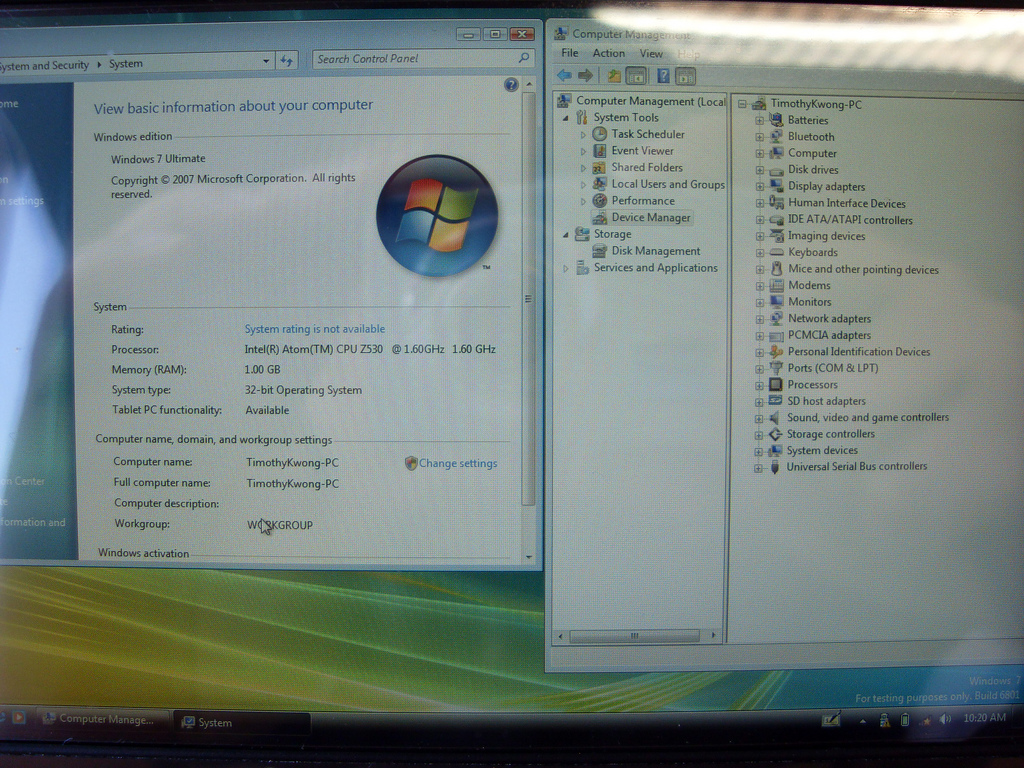Viewport: 1024px width, 768px height.
Task: Click the refresh button beside the address bar
Action: (x=287, y=61)
